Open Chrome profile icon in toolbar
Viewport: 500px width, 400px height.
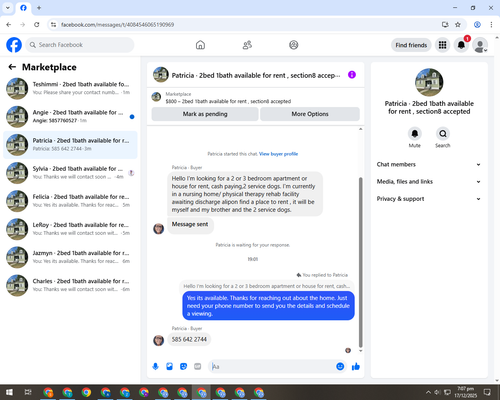pos(477,25)
